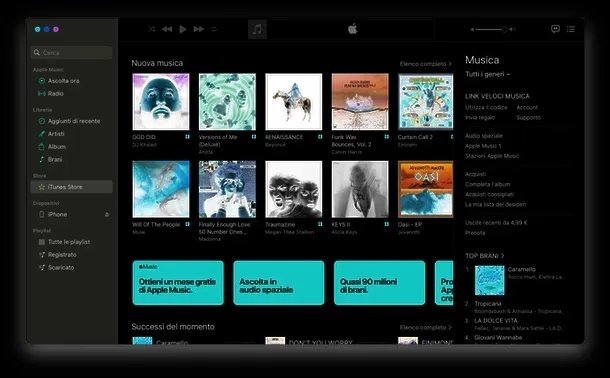The width and height of the screenshot is (610, 378).
Task: Toggle the shuffle playback icon
Action: click(x=152, y=29)
